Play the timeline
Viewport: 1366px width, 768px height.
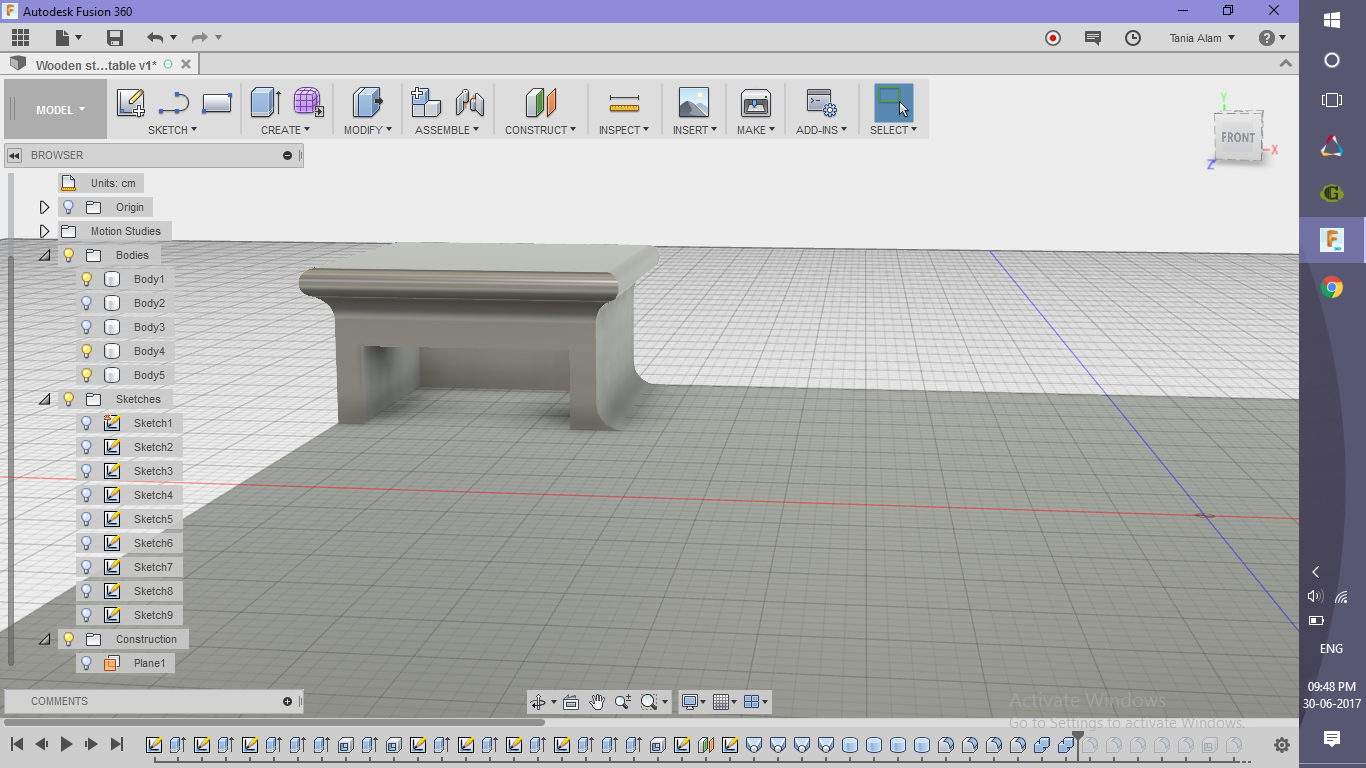[x=66, y=744]
